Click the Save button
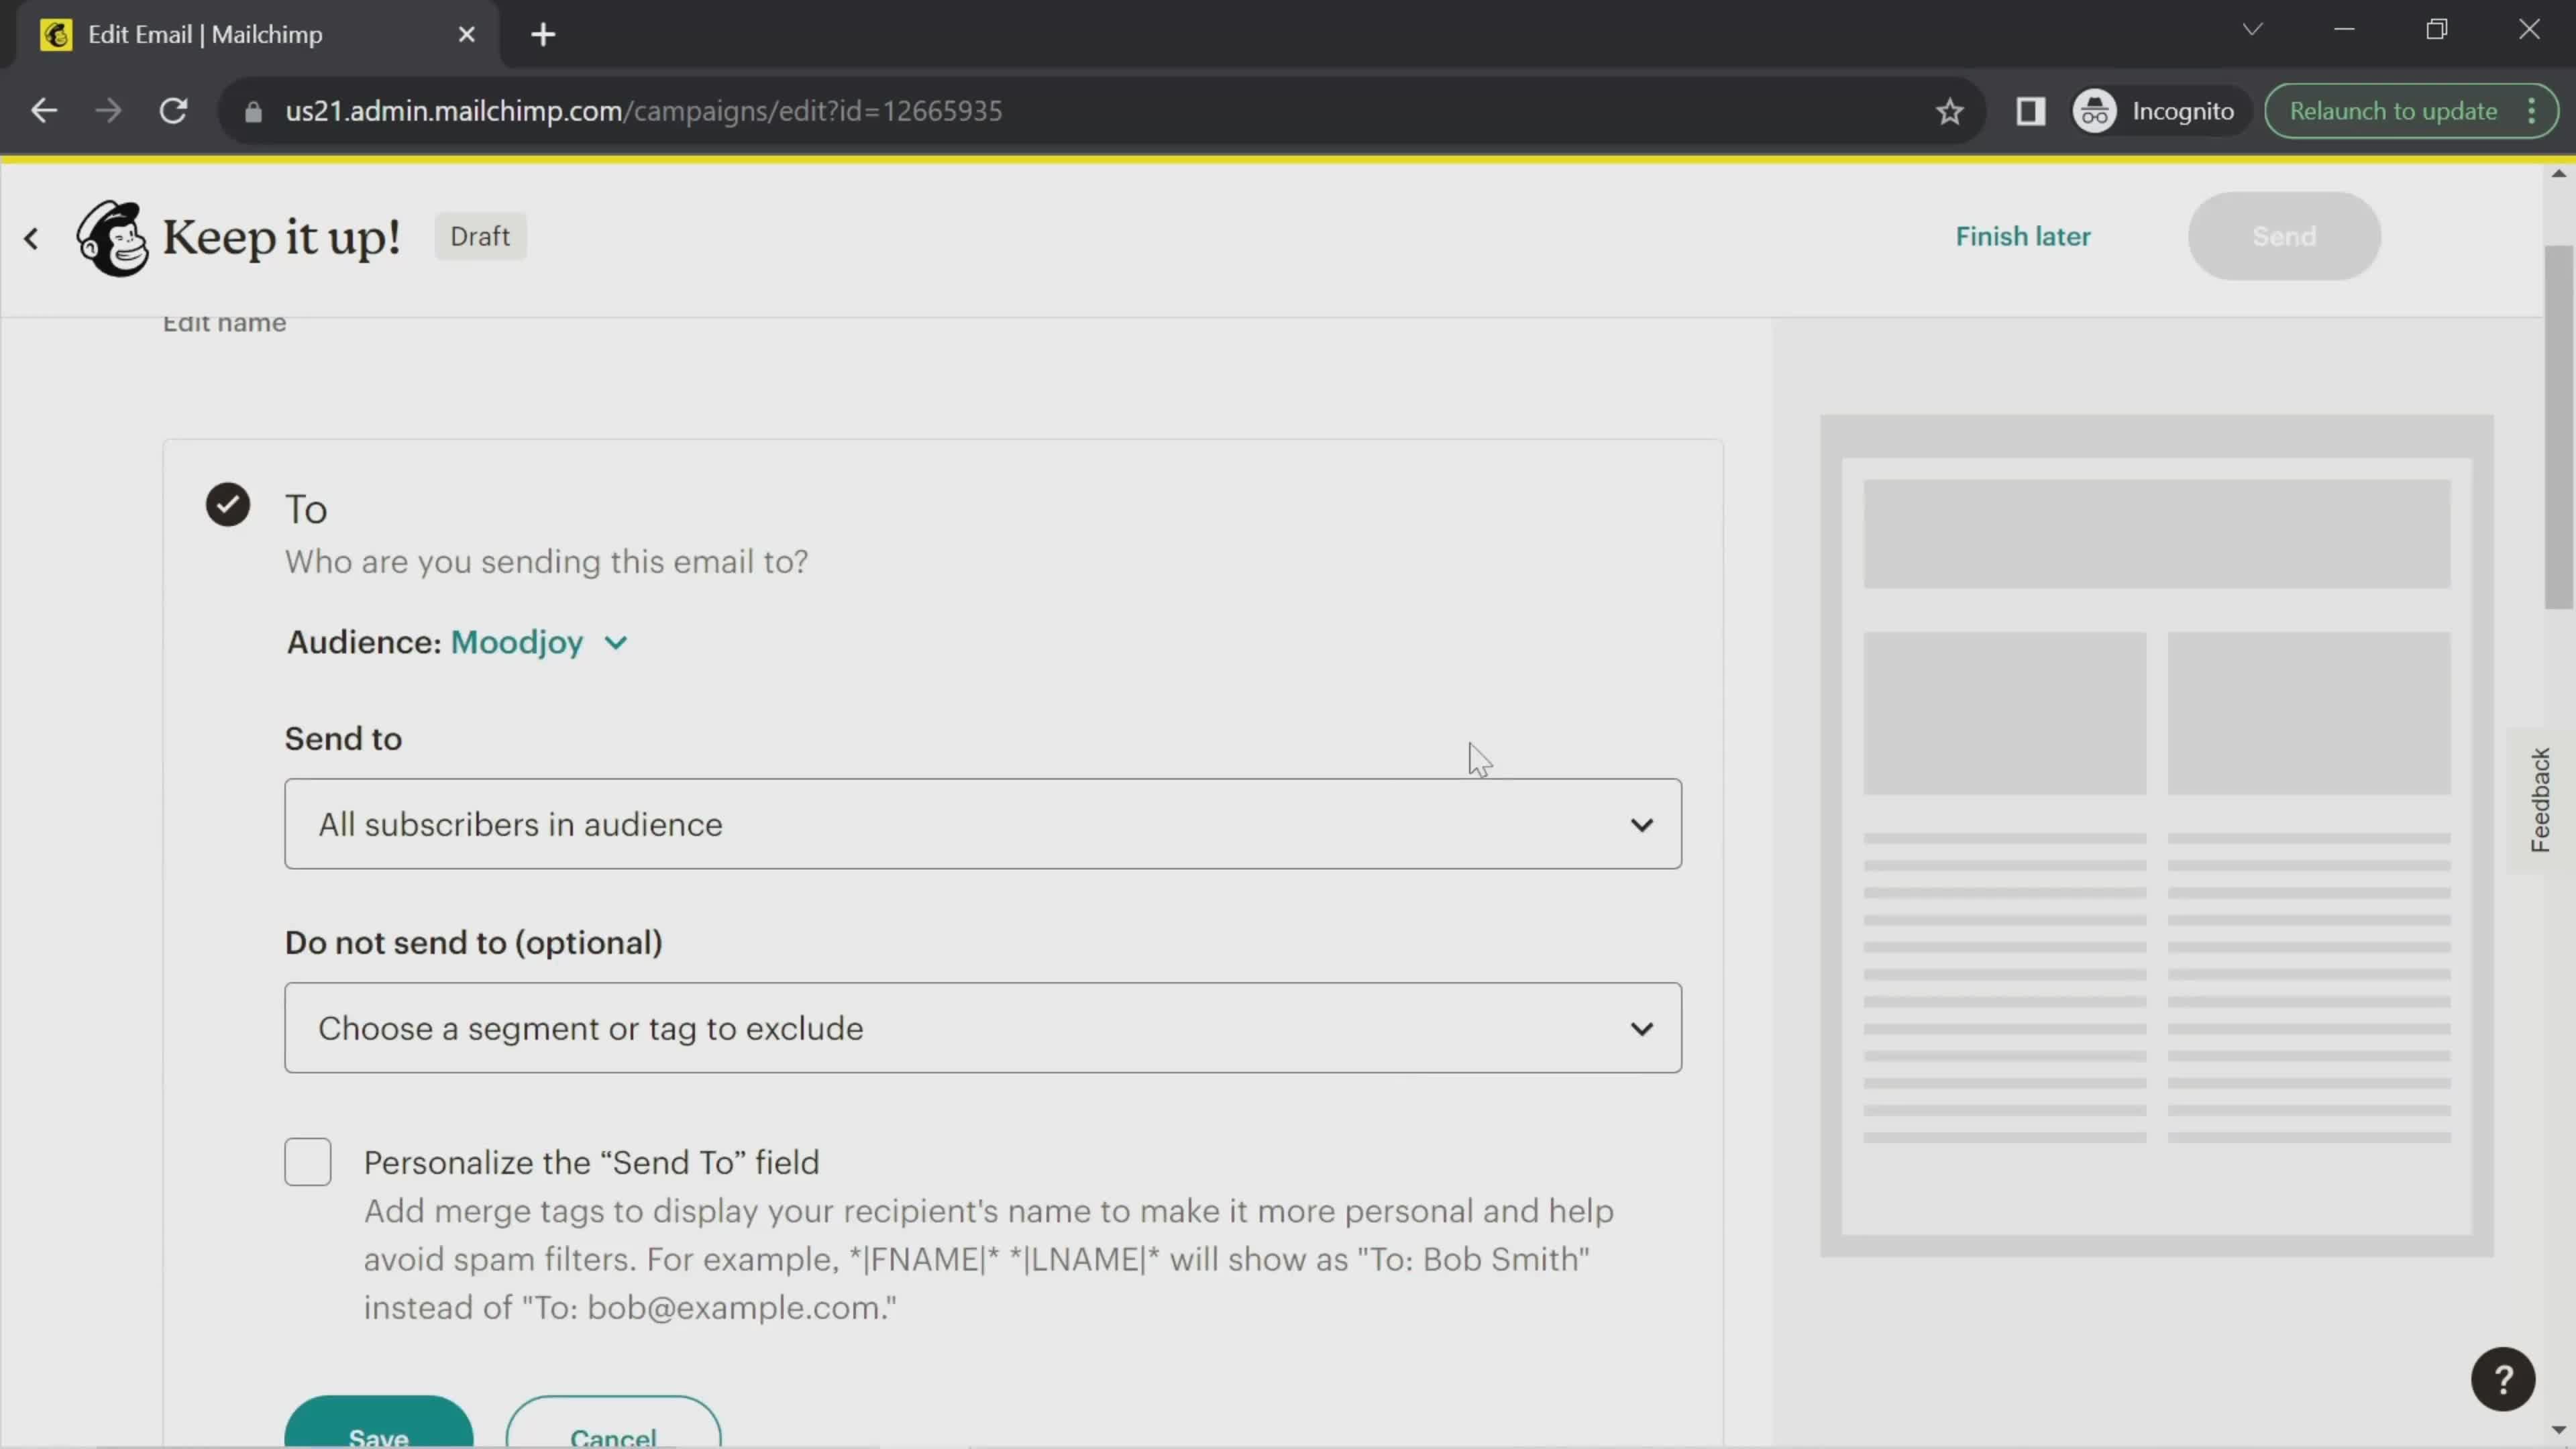The image size is (2576, 1449). click(x=378, y=1435)
